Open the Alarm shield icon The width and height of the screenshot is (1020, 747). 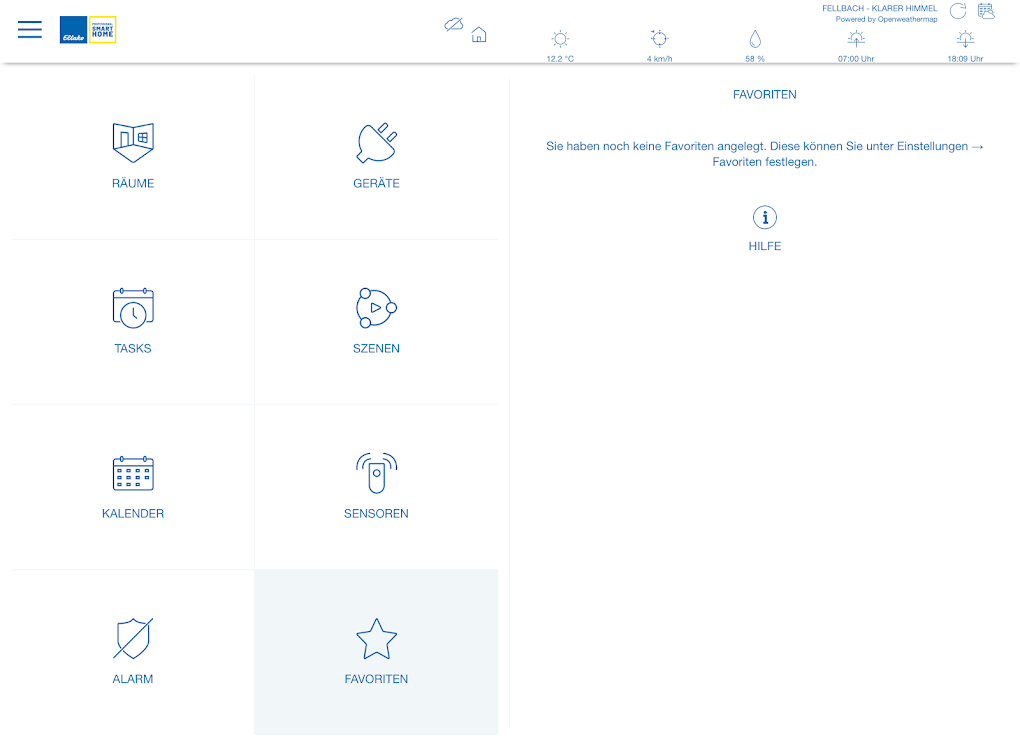(133, 638)
